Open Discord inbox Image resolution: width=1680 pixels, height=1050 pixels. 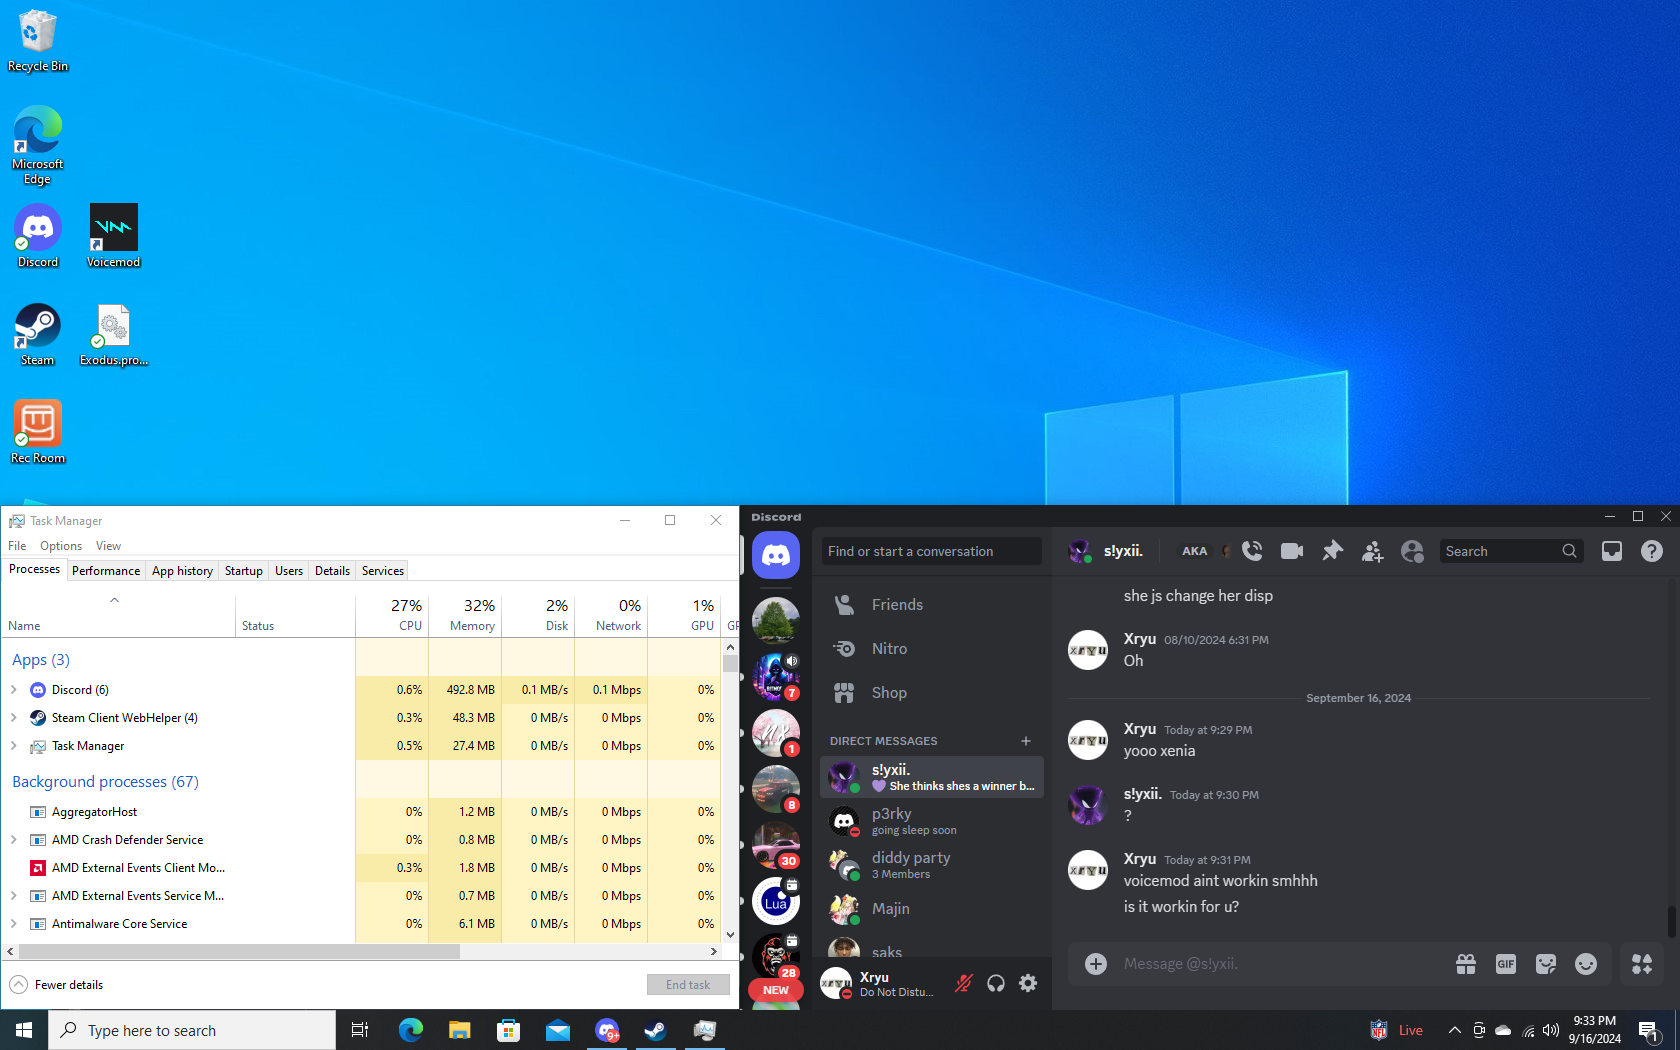coord(1612,551)
